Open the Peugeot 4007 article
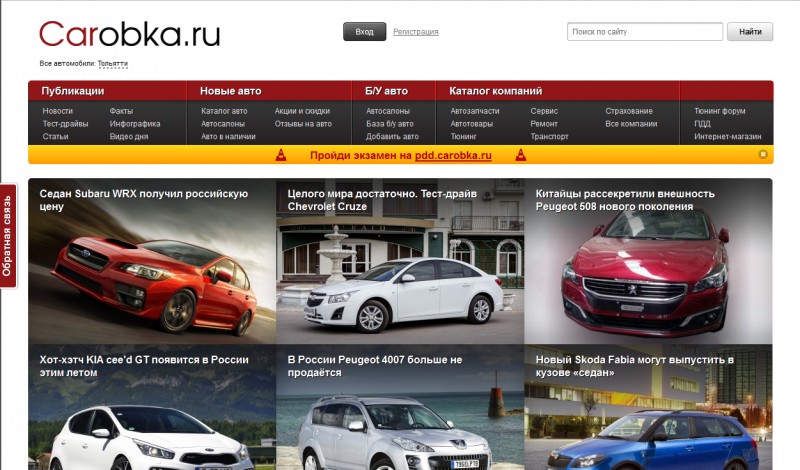Viewport: 800px width, 470px height. [400, 407]
